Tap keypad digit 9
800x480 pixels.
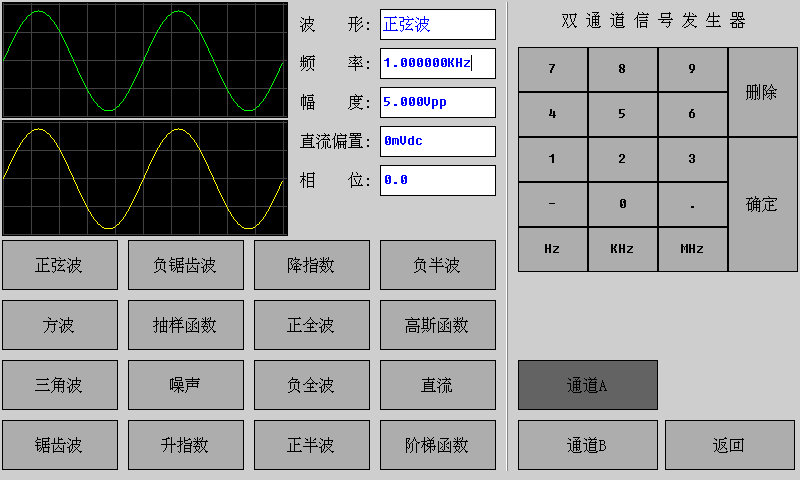tap(692, 69)
